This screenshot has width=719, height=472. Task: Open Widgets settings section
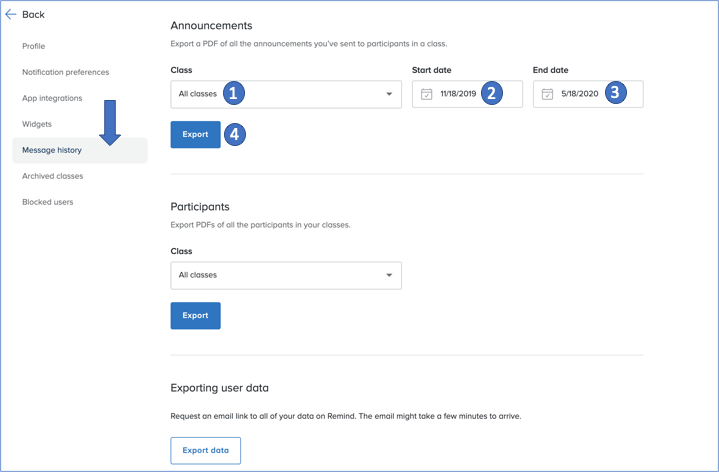(x=37, y=124)
